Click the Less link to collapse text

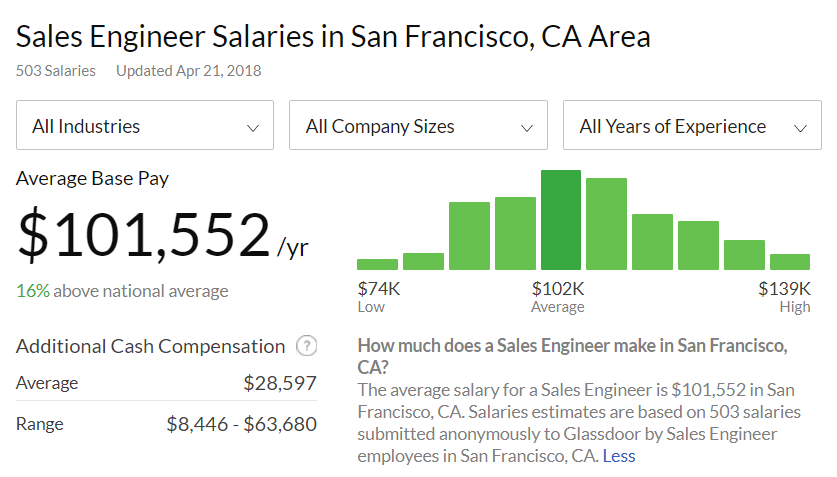[619, 456]
